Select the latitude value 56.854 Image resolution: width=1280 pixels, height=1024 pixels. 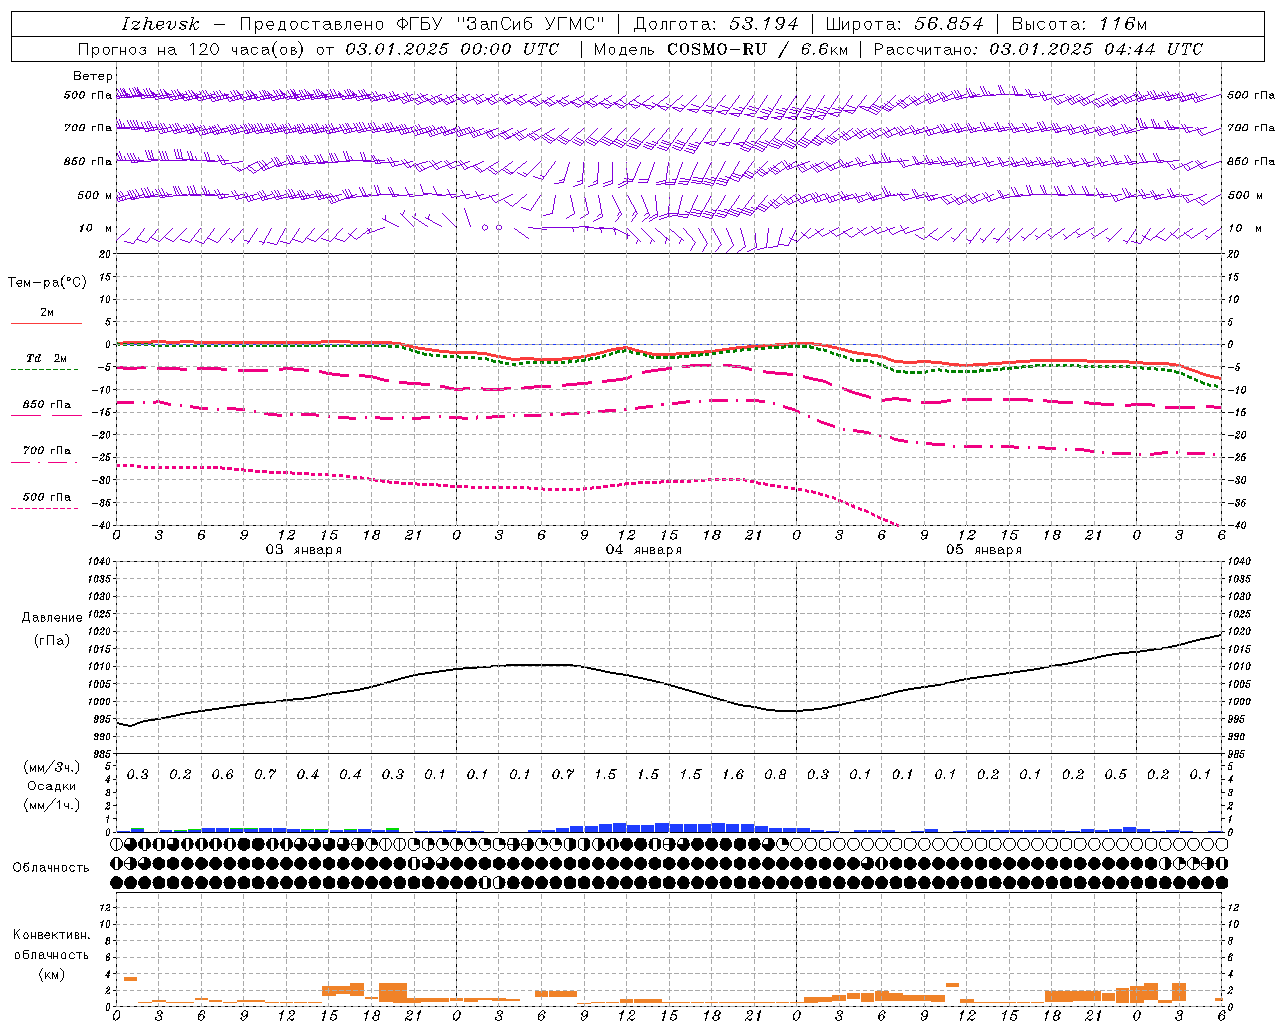coord(948,24)
